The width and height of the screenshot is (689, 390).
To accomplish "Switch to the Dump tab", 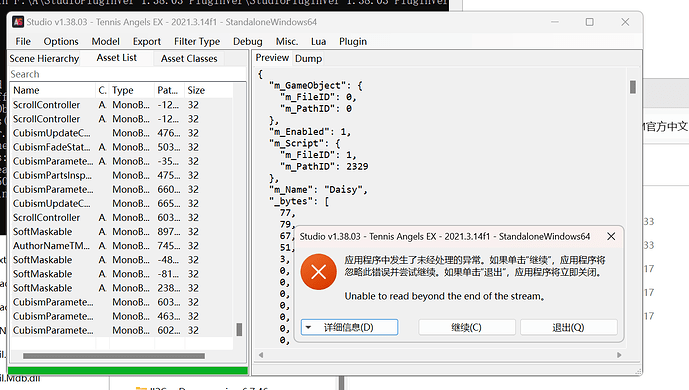I will click(308, 58).
